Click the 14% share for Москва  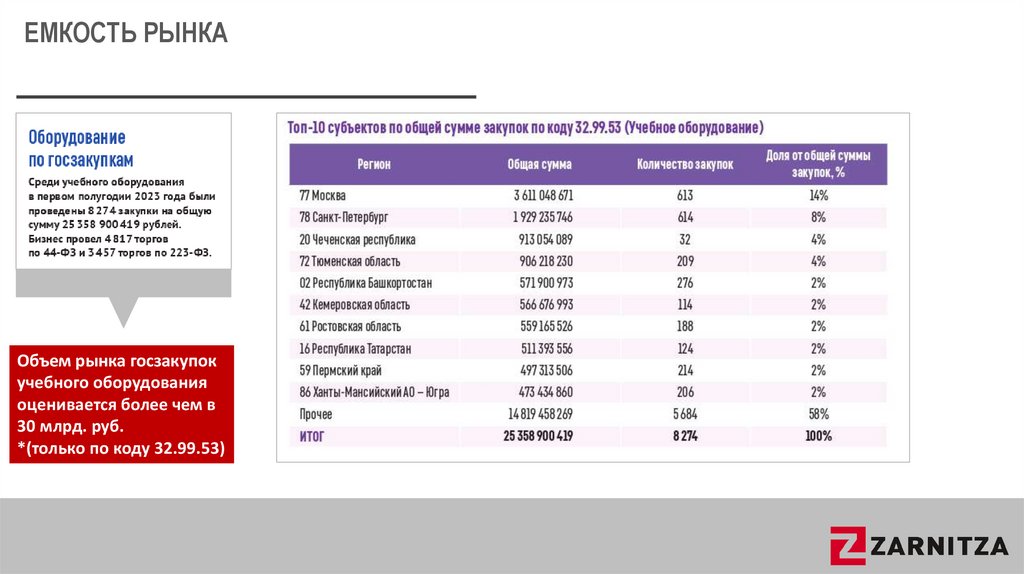[818, 196]
